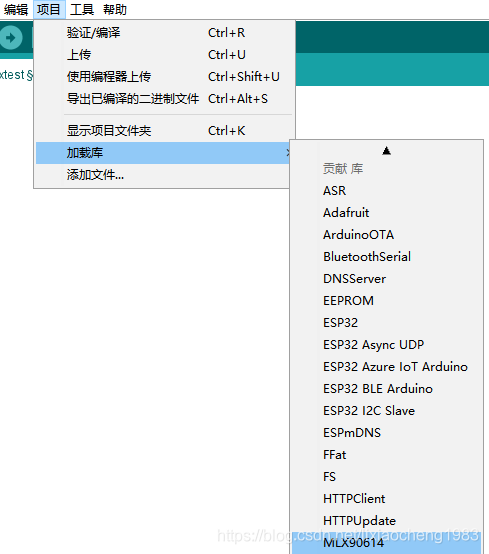Select the xtest sketch tab
489x554 pixels.
pos(16,75)
